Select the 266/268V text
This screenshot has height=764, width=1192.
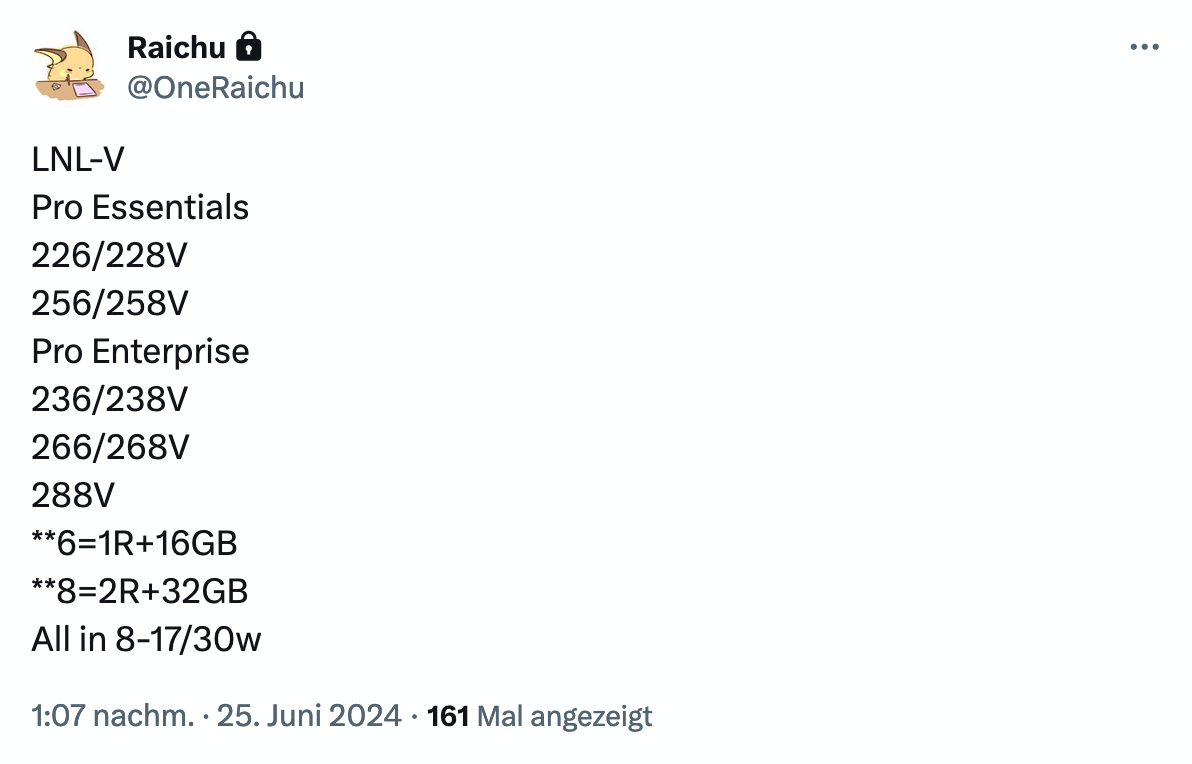[110, 447]
